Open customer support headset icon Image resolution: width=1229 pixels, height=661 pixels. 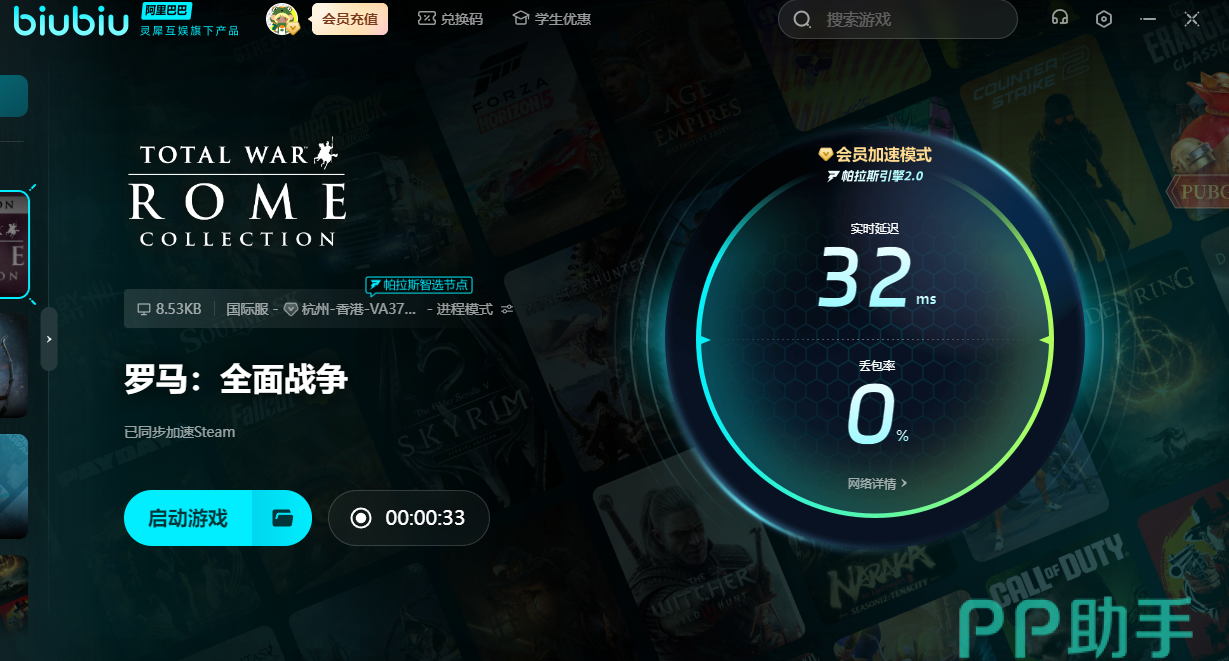(1060, 19)
